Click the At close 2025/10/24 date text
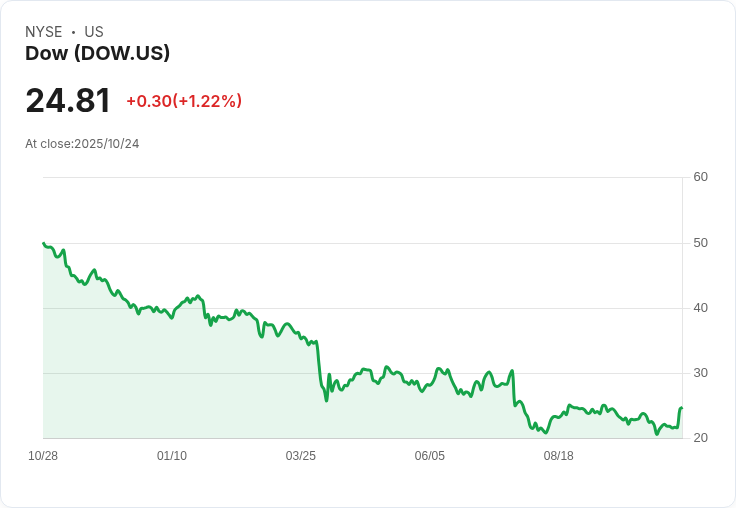This screenshot has width=736, height=508. [x=82, y=144]
